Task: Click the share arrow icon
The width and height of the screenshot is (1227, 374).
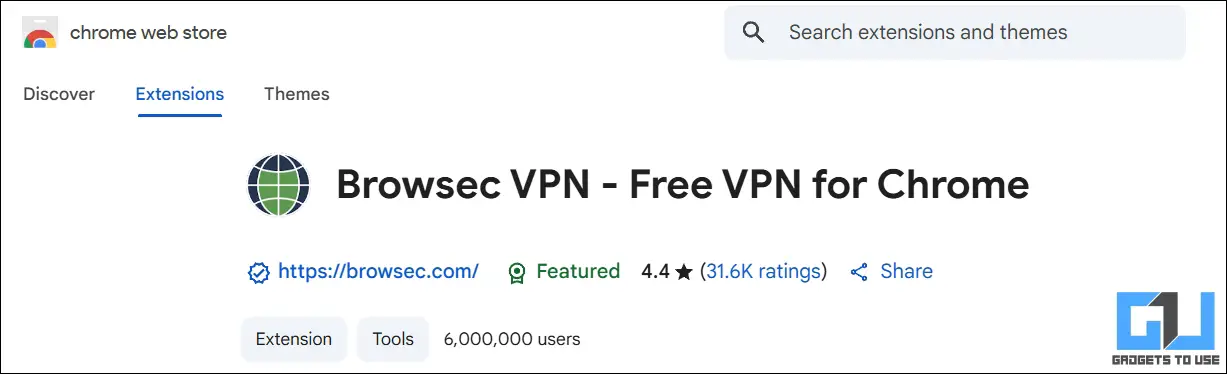Action: (x=858, y=272)
